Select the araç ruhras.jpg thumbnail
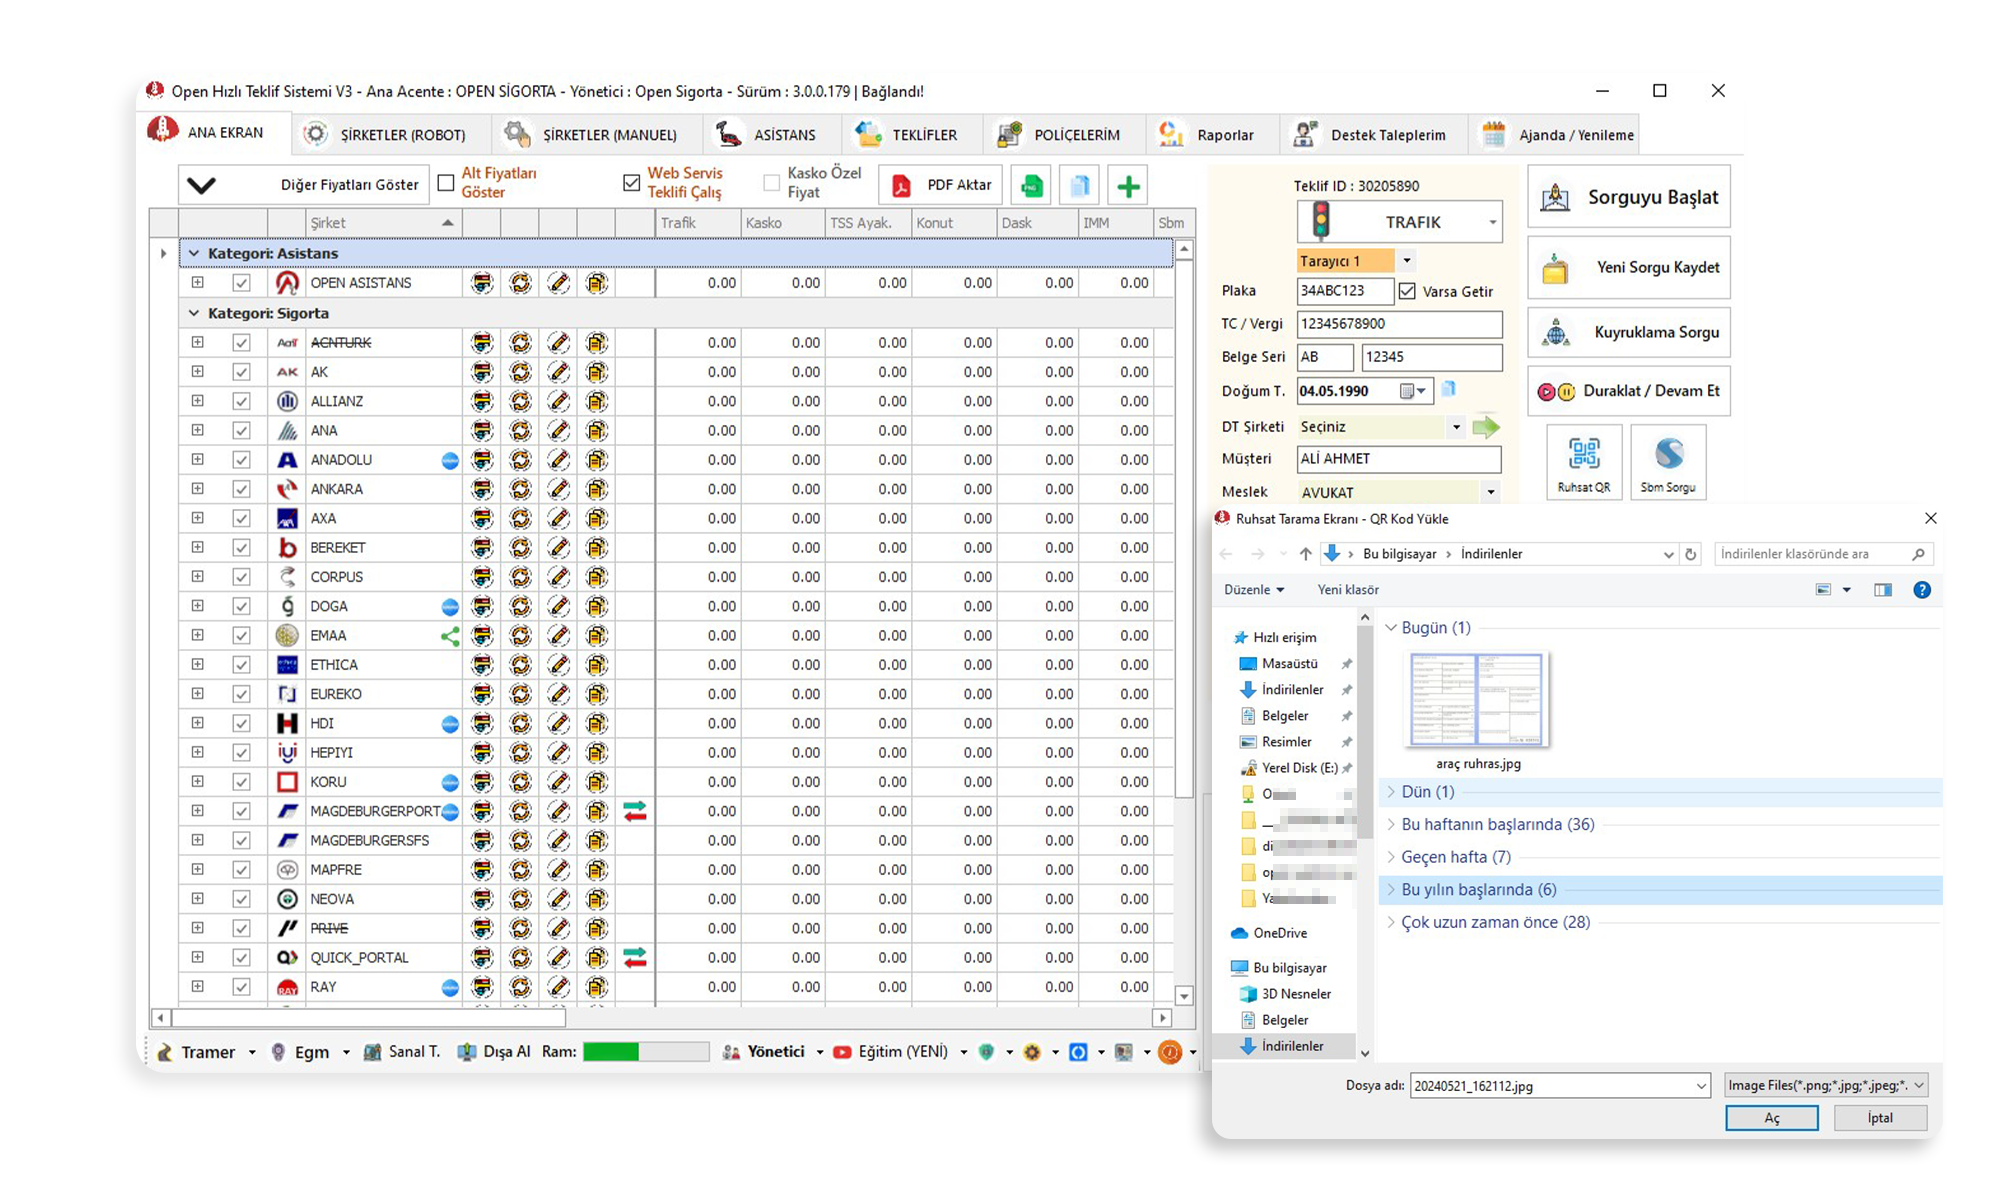The width and height of the screenshot is (2000, 1200). pos(1477,700)
